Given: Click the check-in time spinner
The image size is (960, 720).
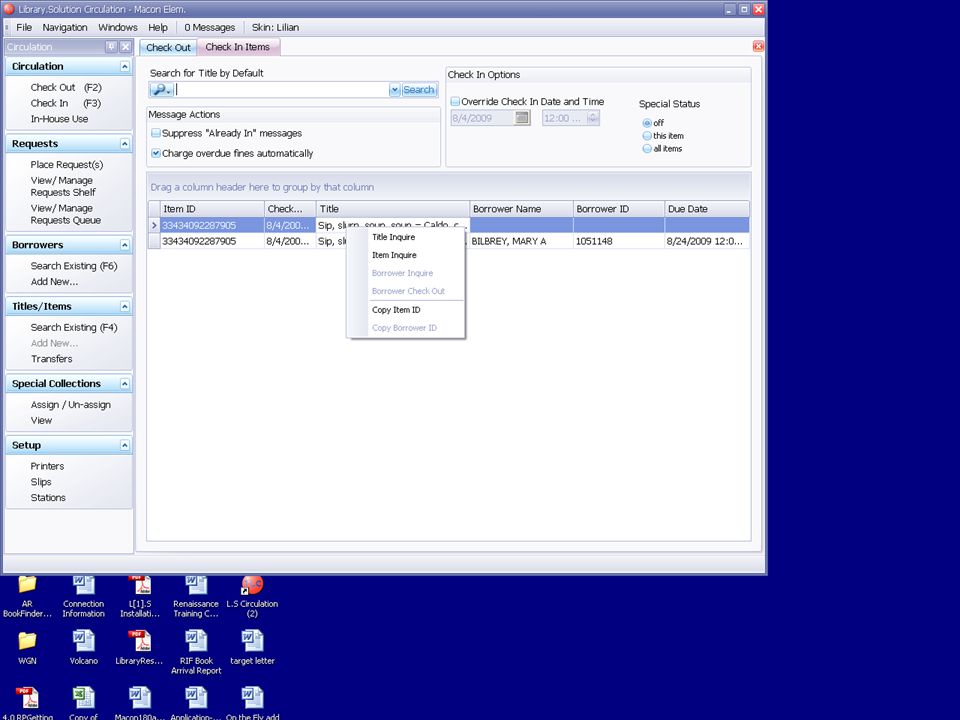Looking at the screenshot, I should 593,118.
